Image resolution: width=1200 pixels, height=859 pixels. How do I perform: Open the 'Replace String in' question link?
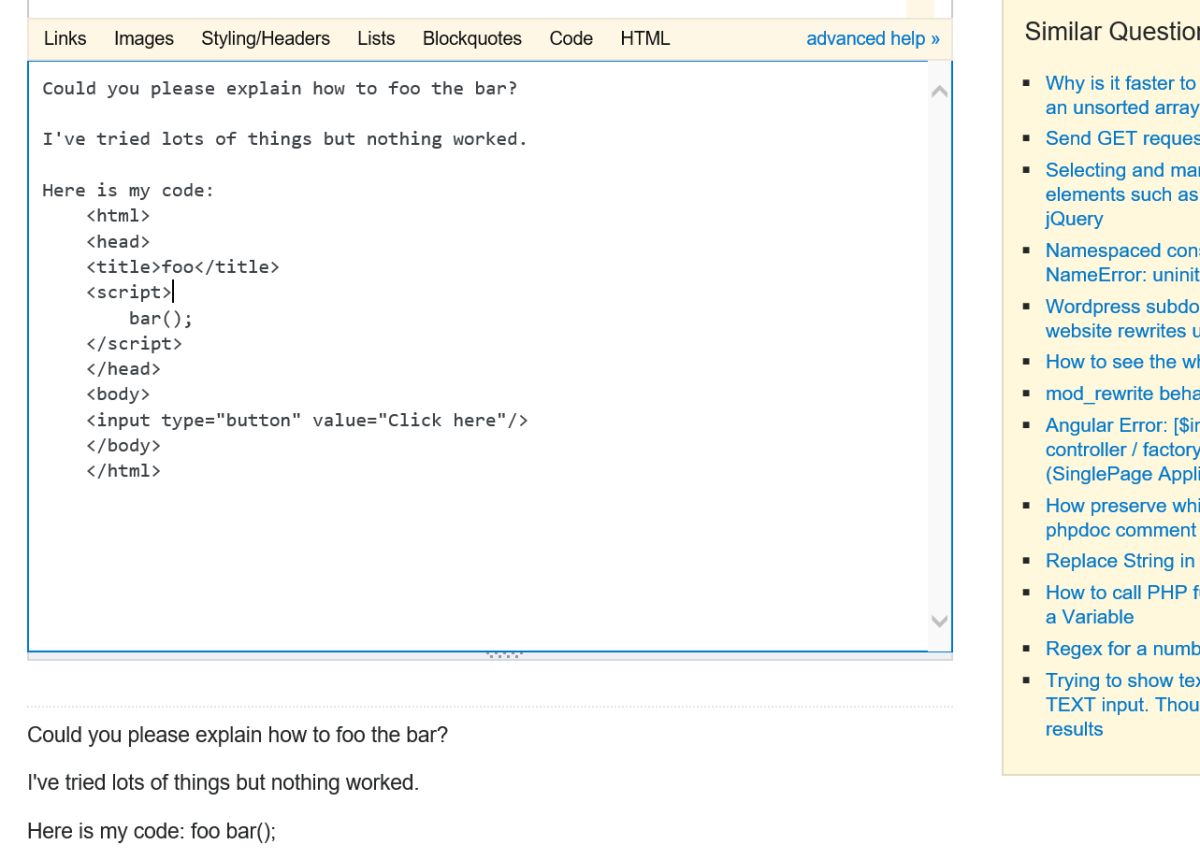[1122, 563]
